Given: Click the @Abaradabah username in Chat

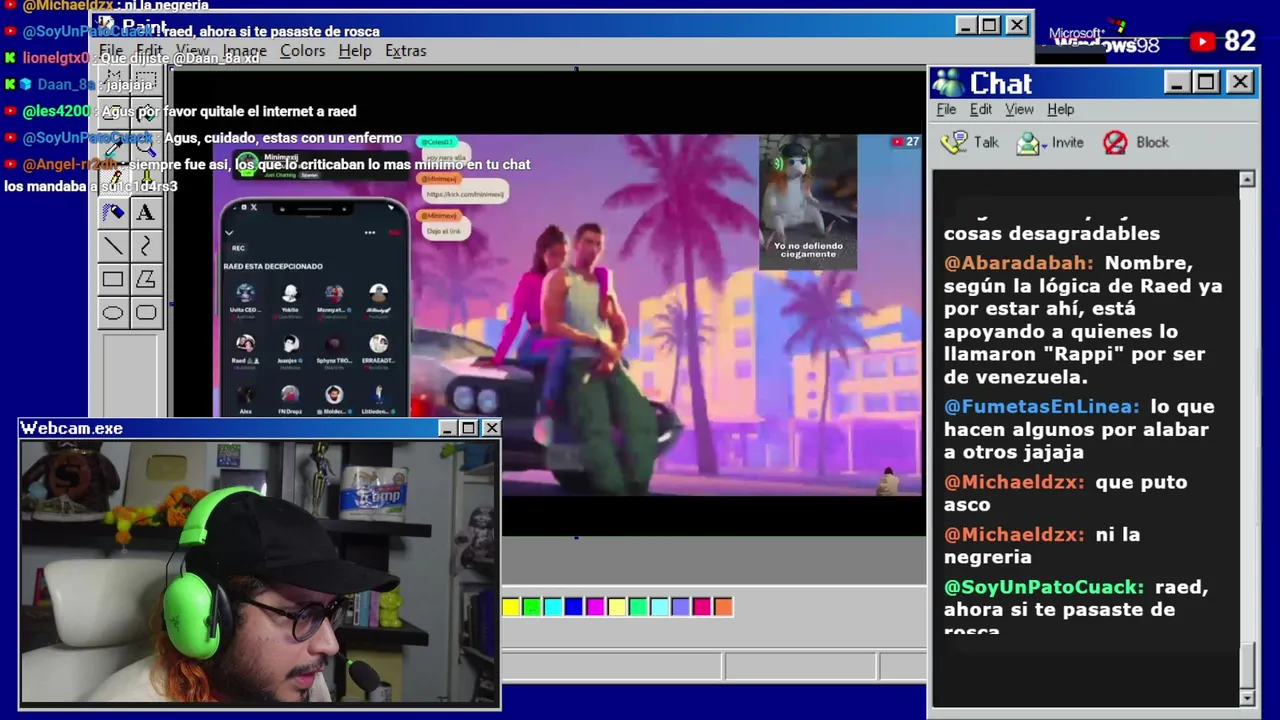Looking at the screenshot, I should point(1019,263).
